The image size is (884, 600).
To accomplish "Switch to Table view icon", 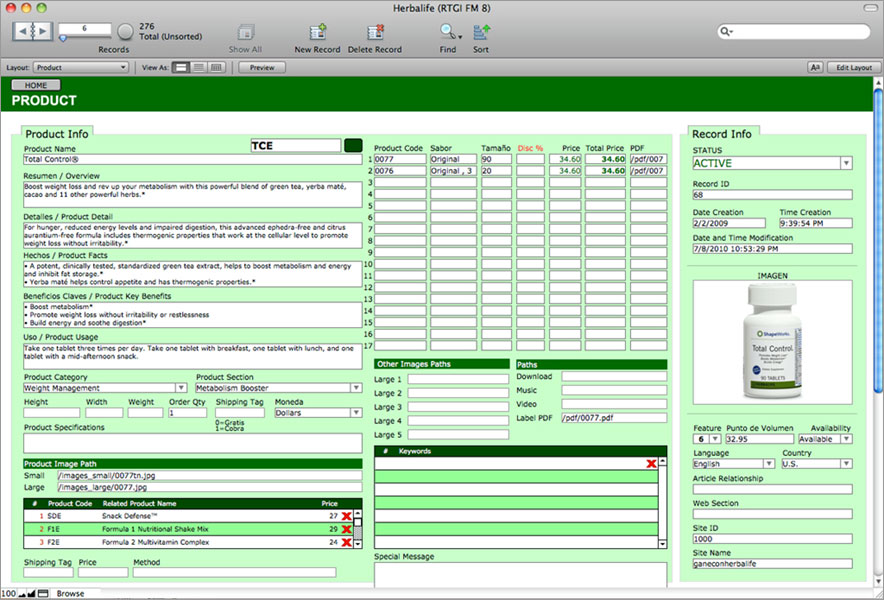I will coord(216,68).
